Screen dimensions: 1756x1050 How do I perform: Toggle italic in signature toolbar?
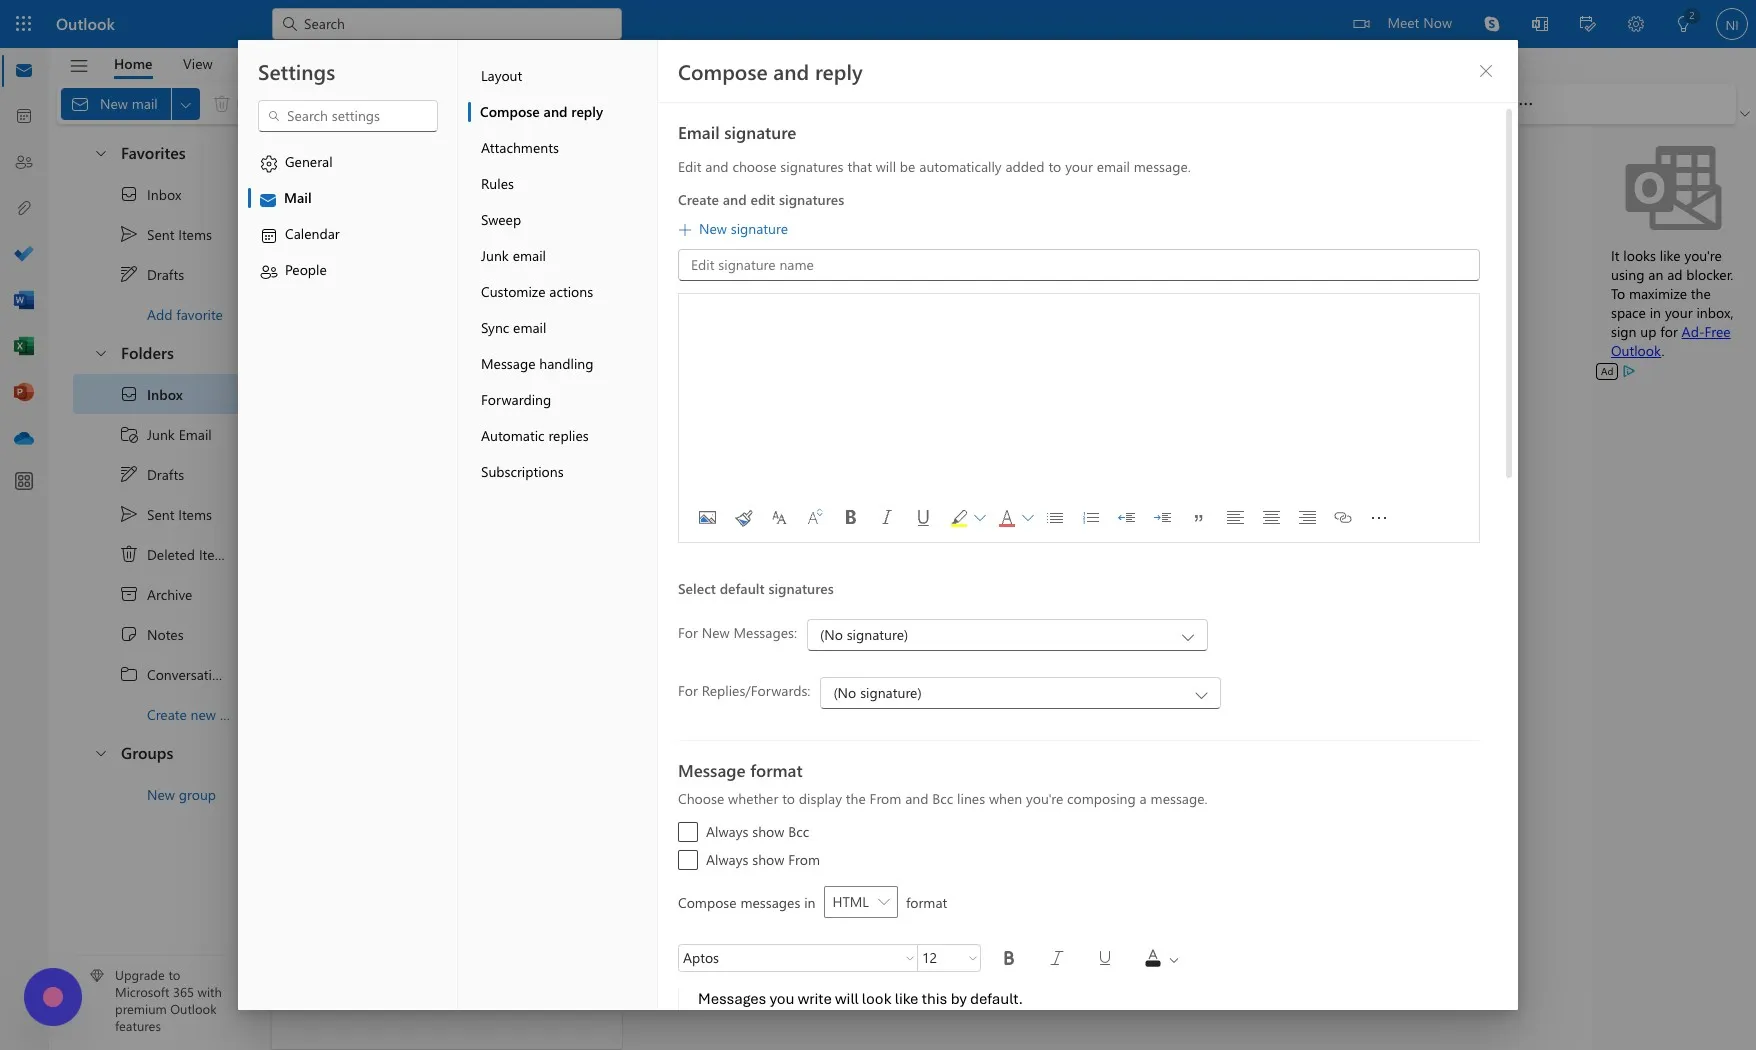pyautogui.click(x=886, y=518)
